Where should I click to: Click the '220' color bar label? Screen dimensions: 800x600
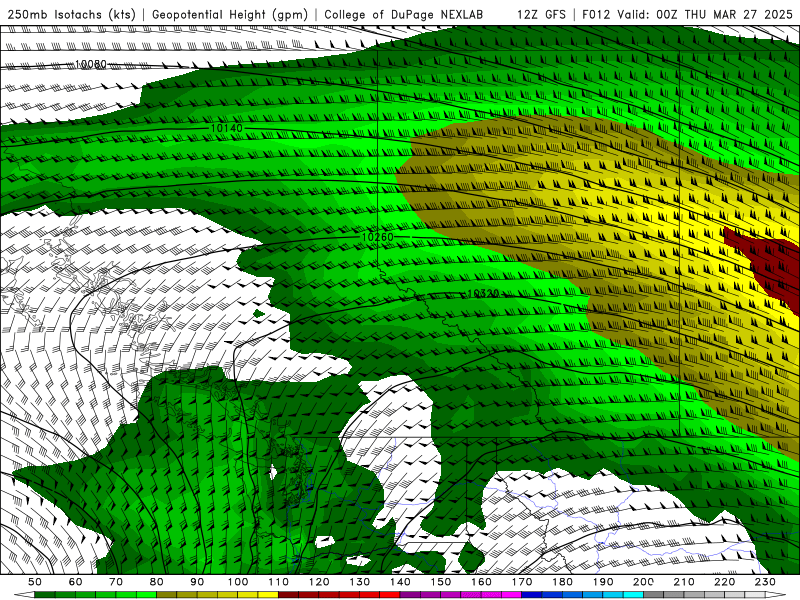pos(724,582)
